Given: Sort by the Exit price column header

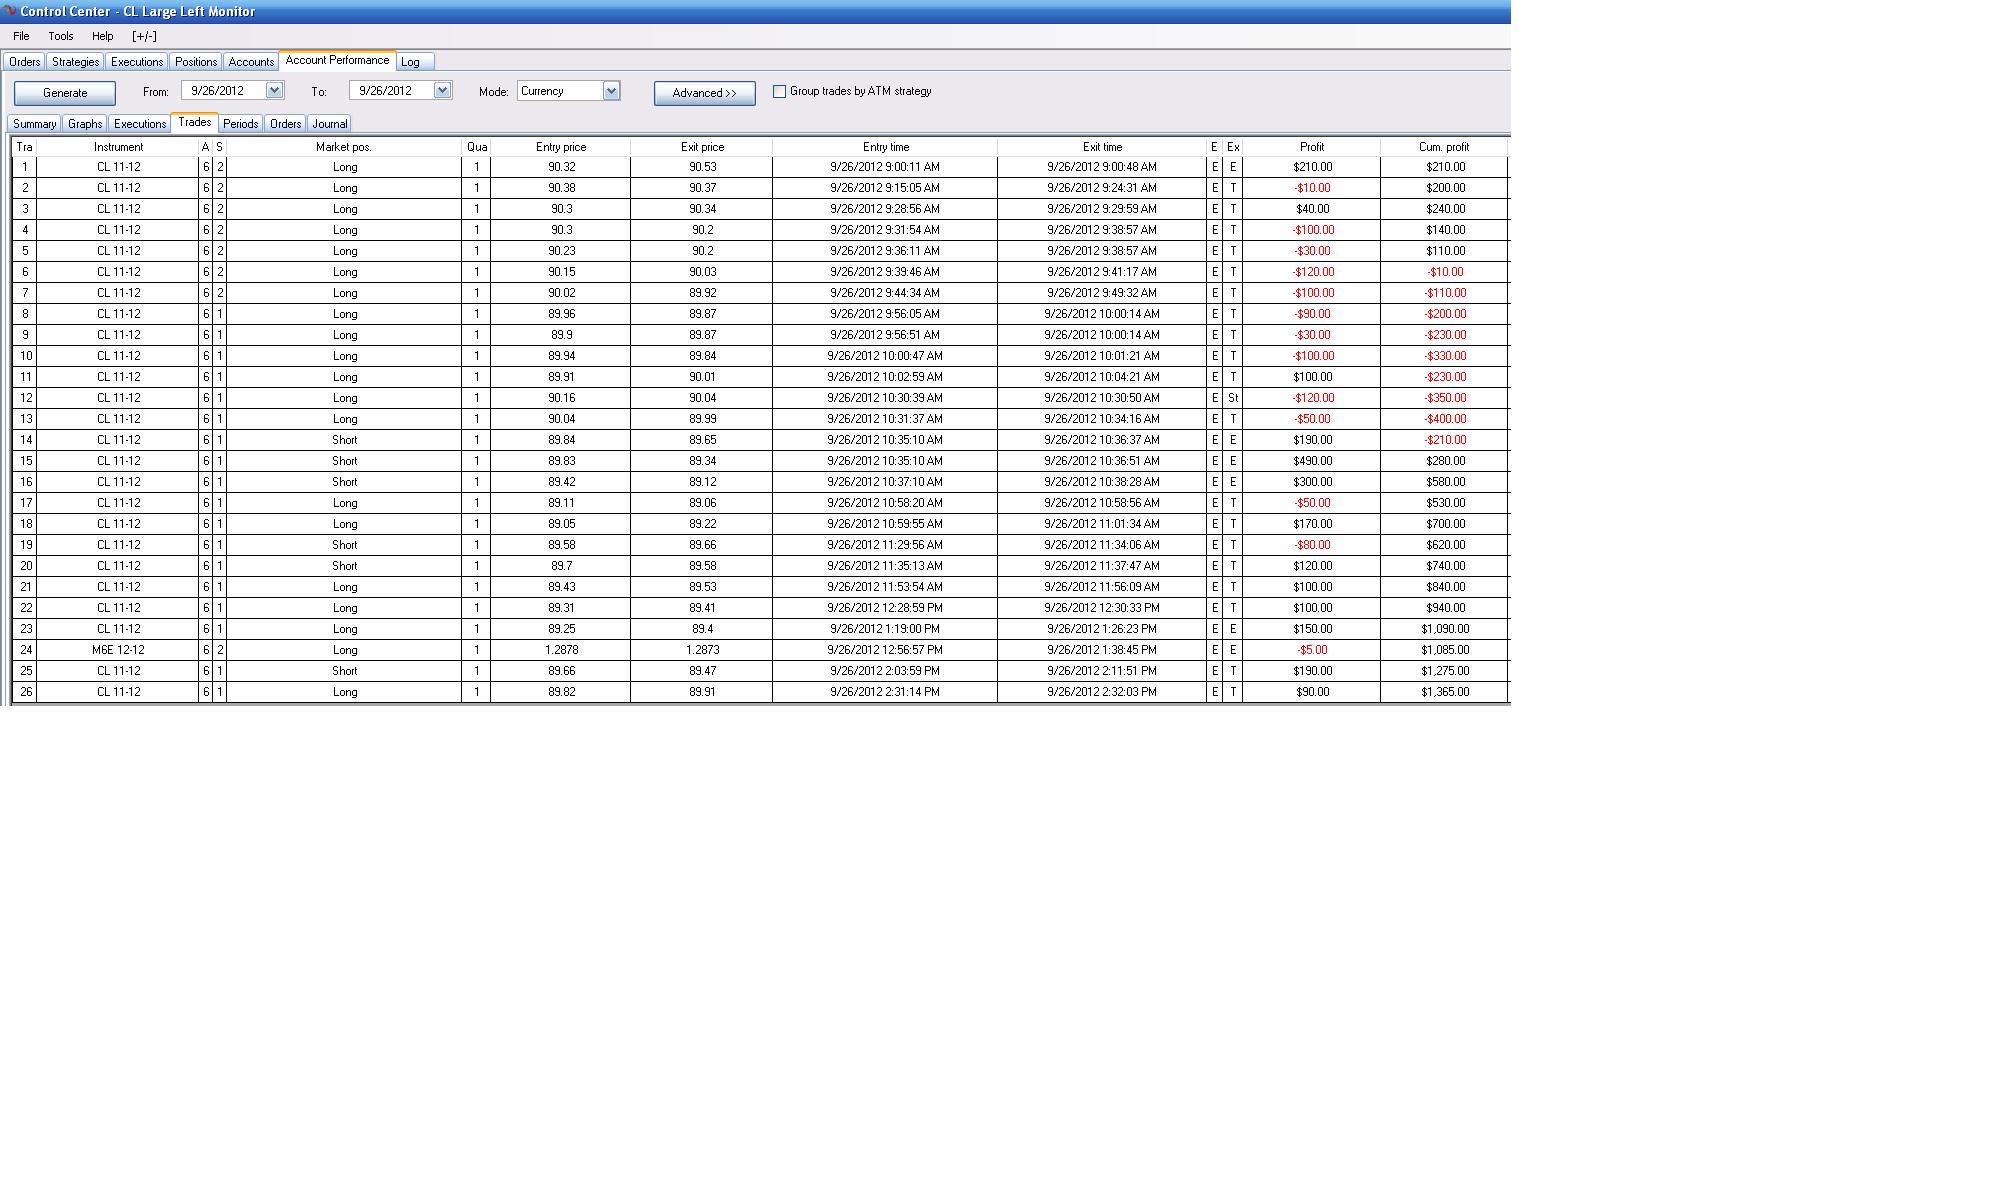Looking at the screenshot, I should pyautogui.click(x=702, y=147).
